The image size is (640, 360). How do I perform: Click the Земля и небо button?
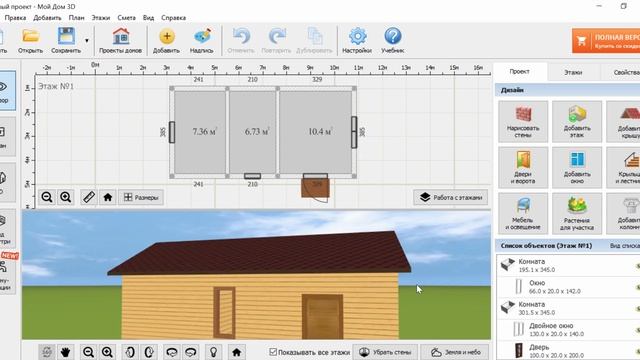pyautogui.click(x=456, y=352)
